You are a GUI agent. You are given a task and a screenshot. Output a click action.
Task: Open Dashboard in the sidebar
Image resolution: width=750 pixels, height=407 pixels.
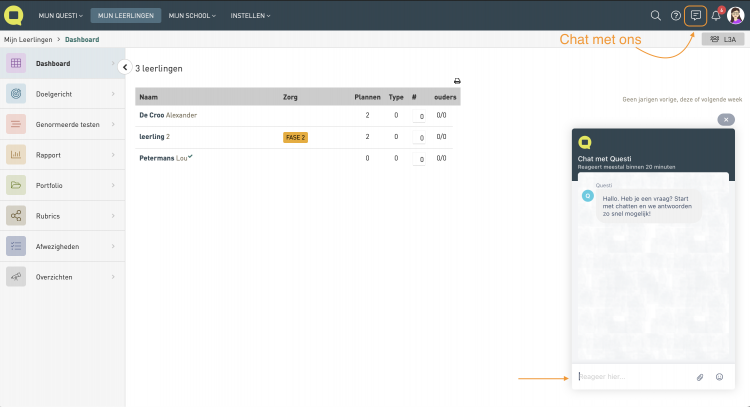click(62, 63)
